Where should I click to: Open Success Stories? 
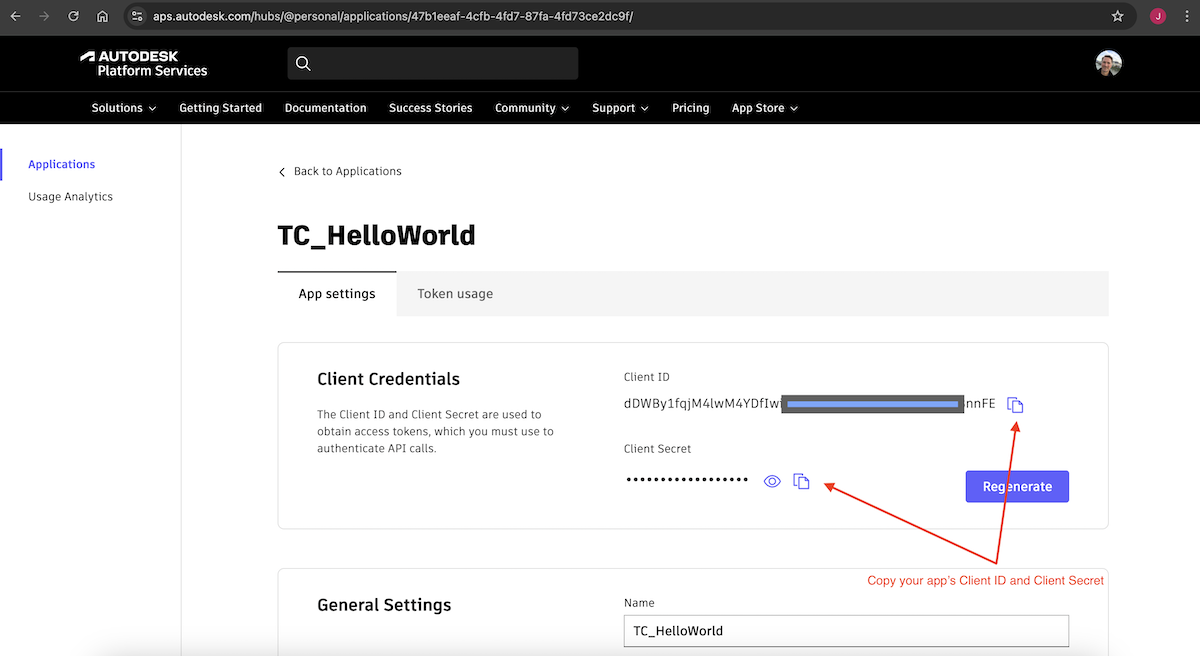430,108
